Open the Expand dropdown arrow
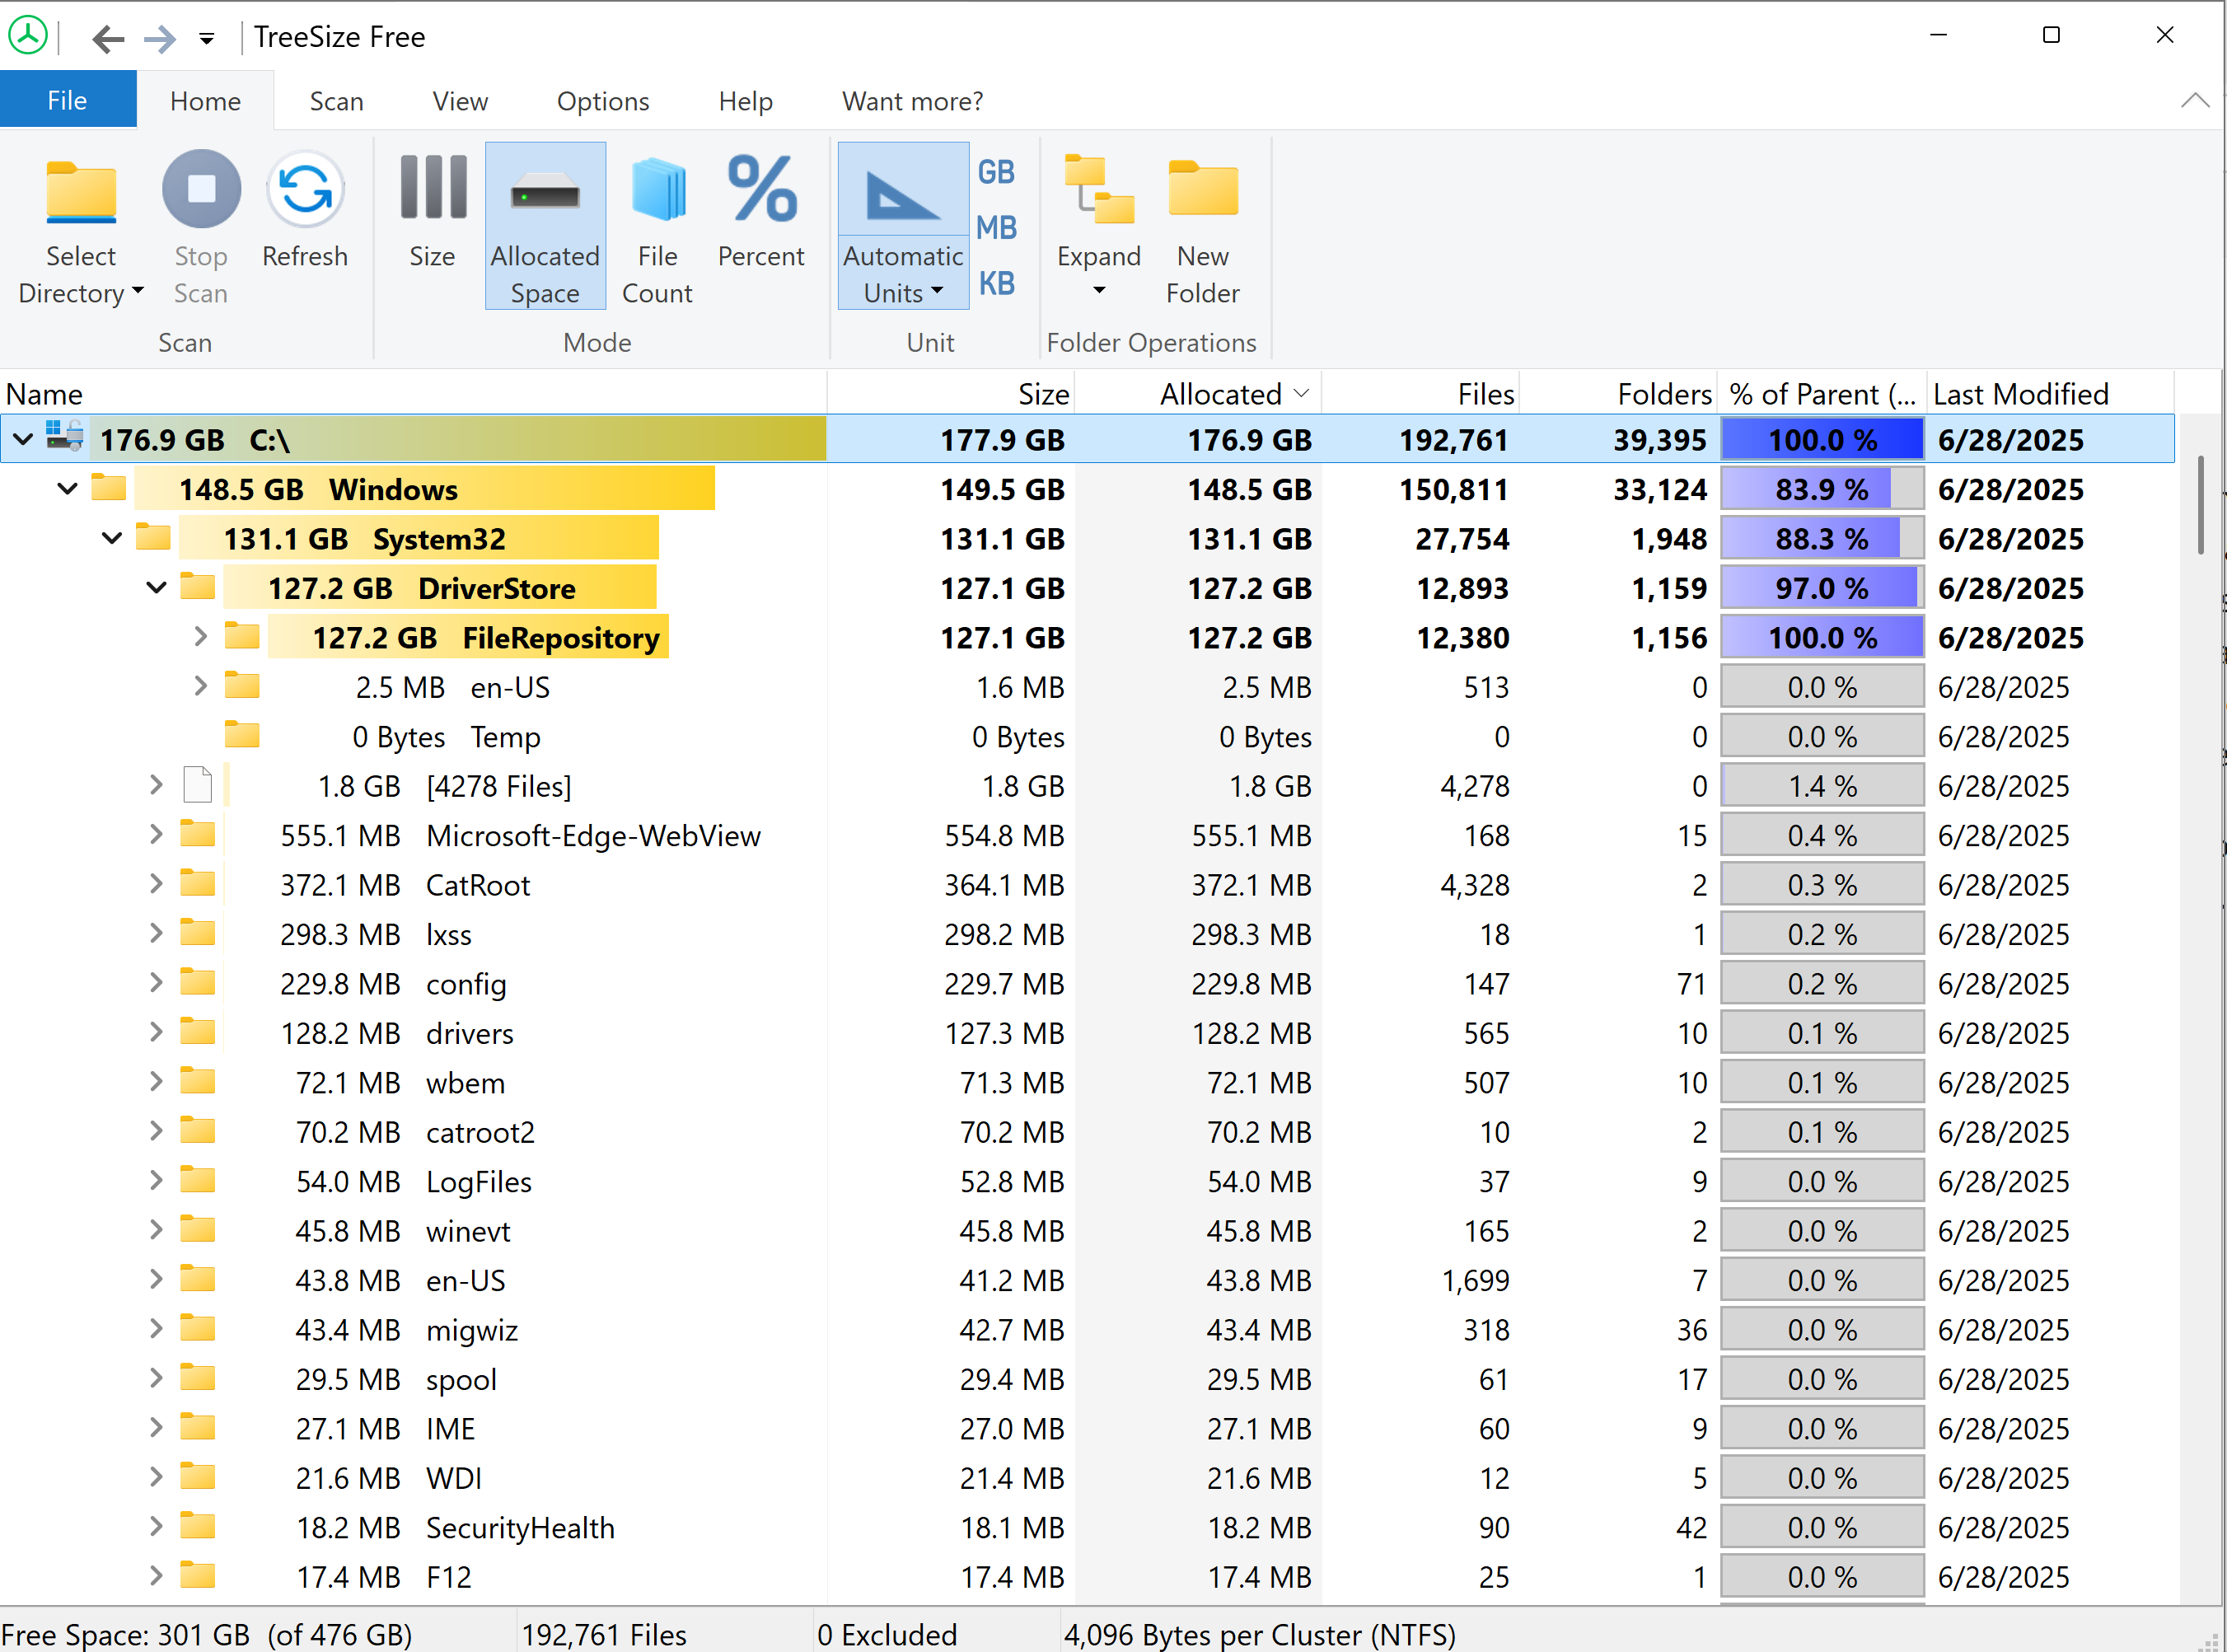Screen dimensions: 2227x1652 point(1099,290)
